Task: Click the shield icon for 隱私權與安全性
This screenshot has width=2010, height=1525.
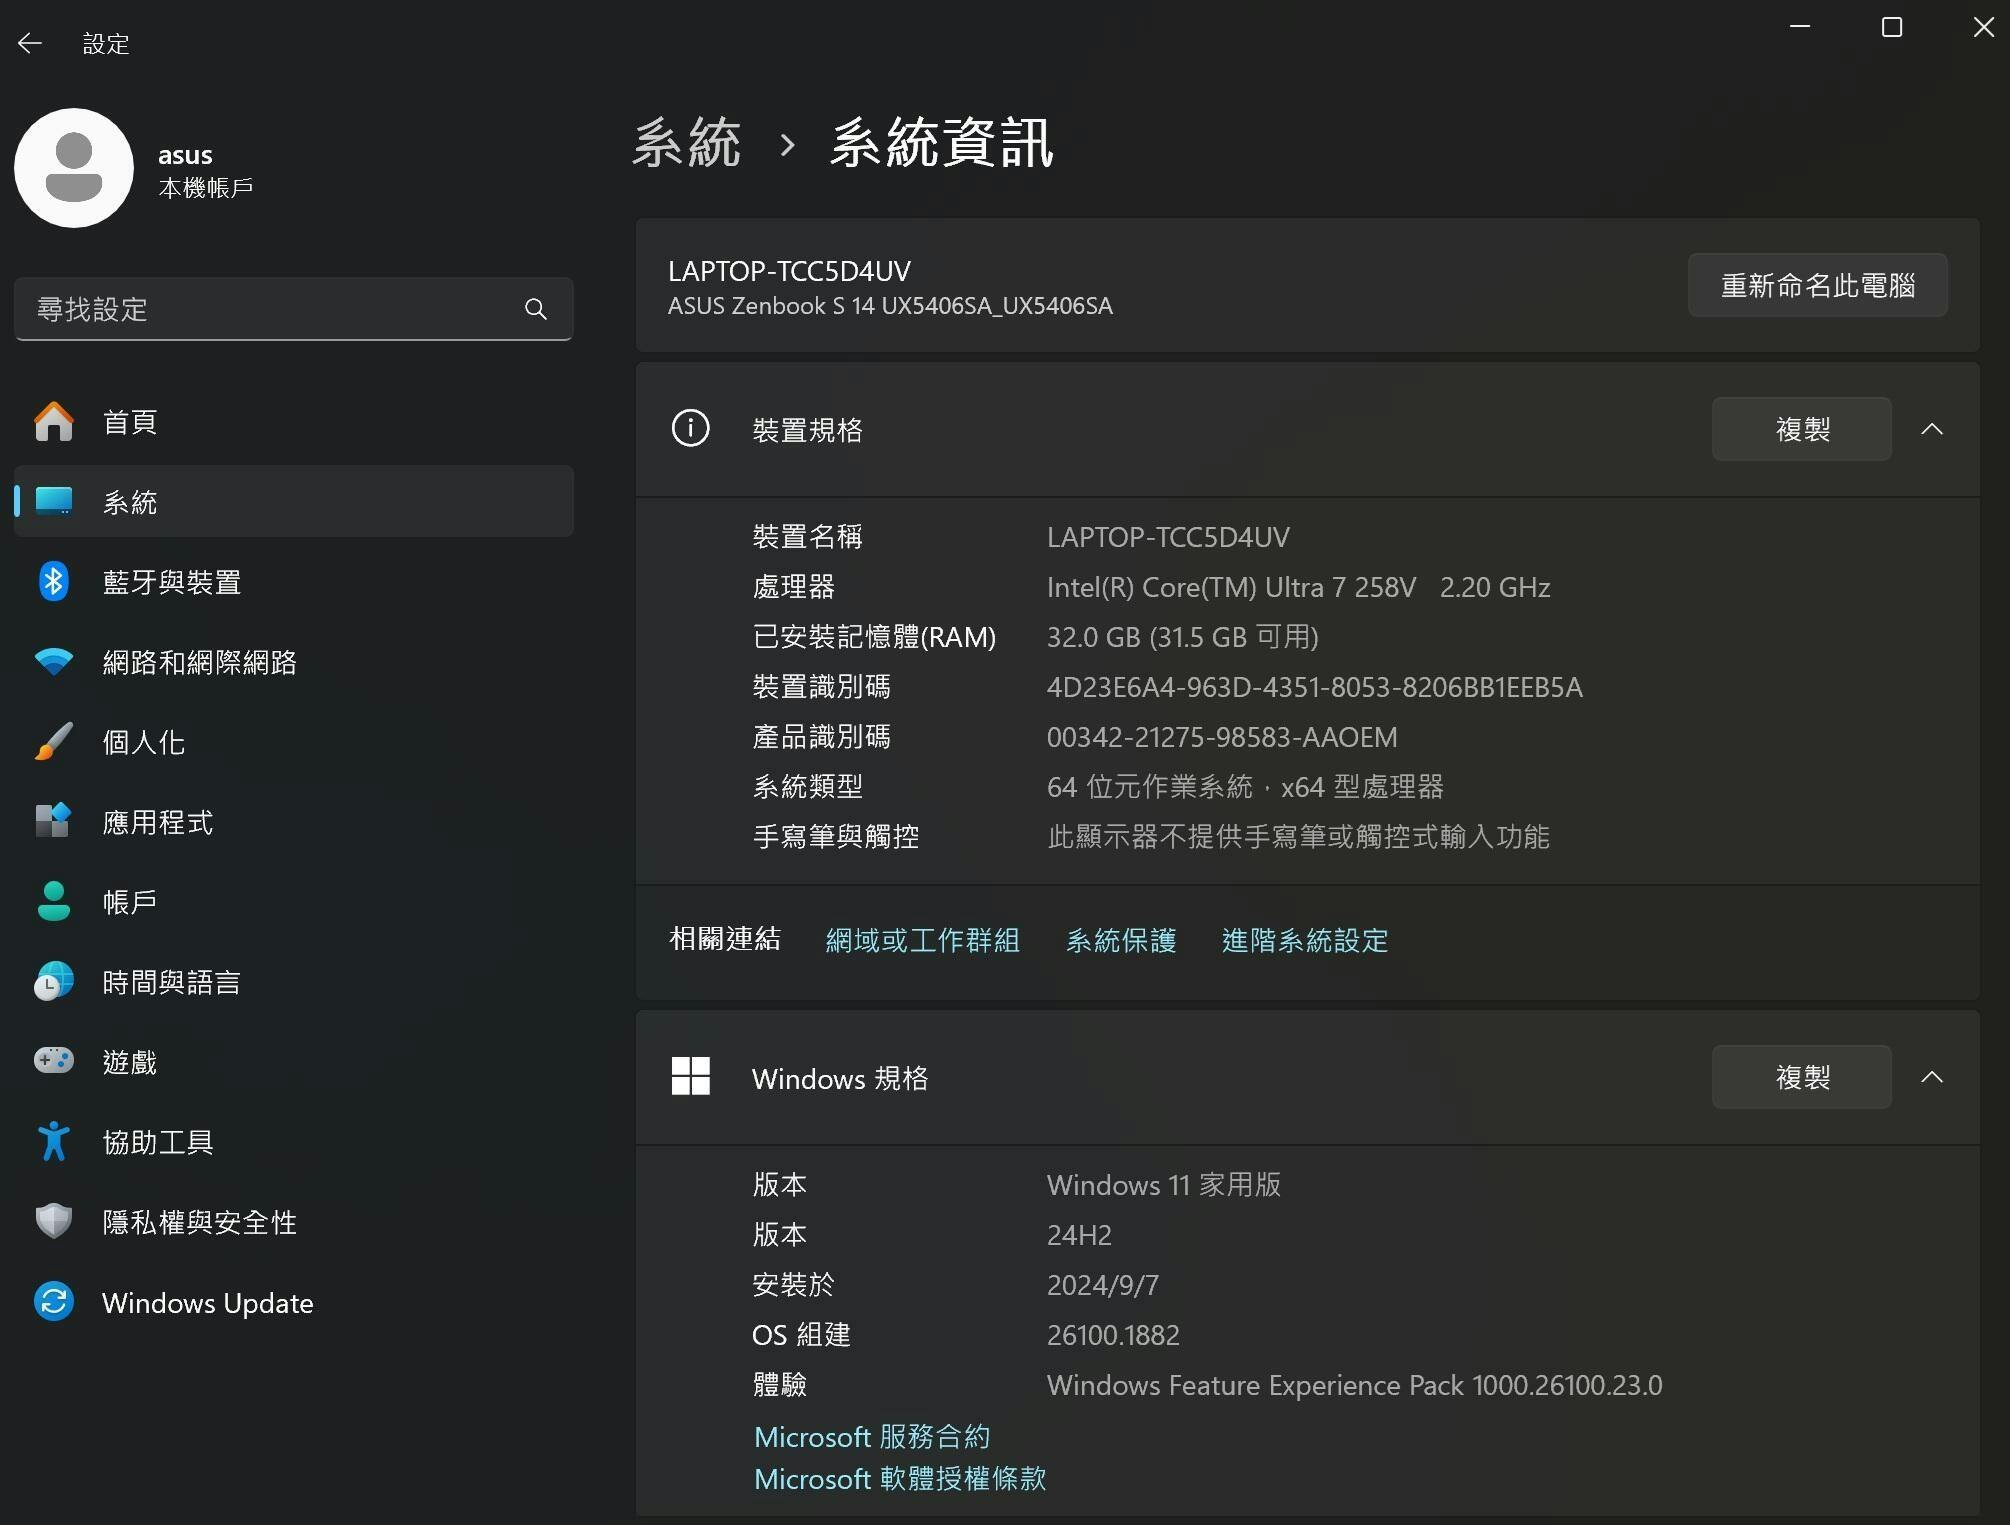Action: tap(54, 1221)
